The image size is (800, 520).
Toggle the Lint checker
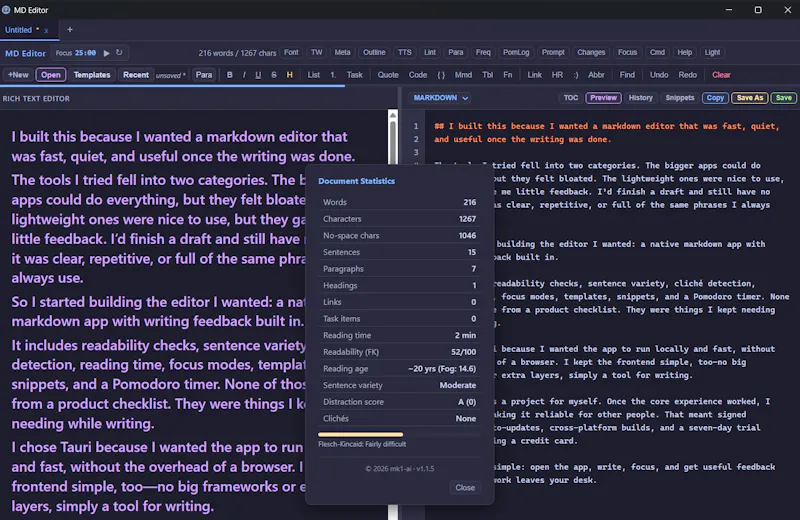(x=430, y=53)
